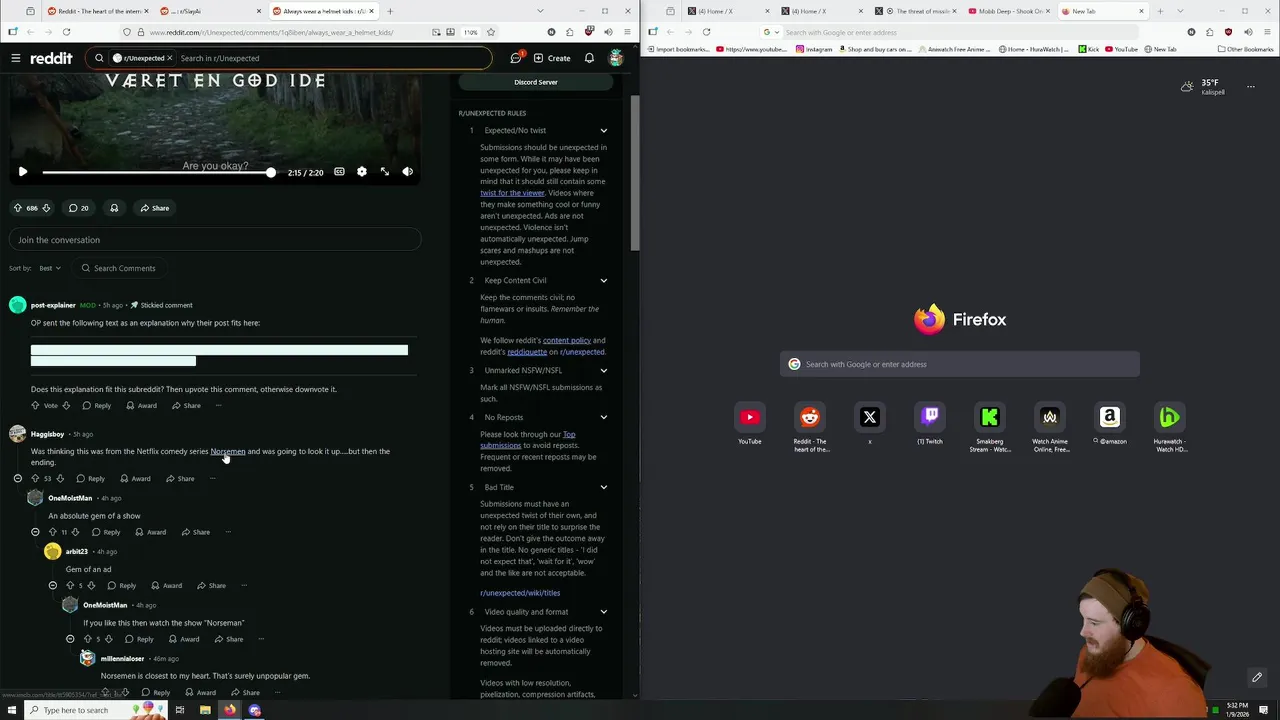This screenshot has height=720, width=1280.
Task: Open the content policy link
Action: [567, 340]
